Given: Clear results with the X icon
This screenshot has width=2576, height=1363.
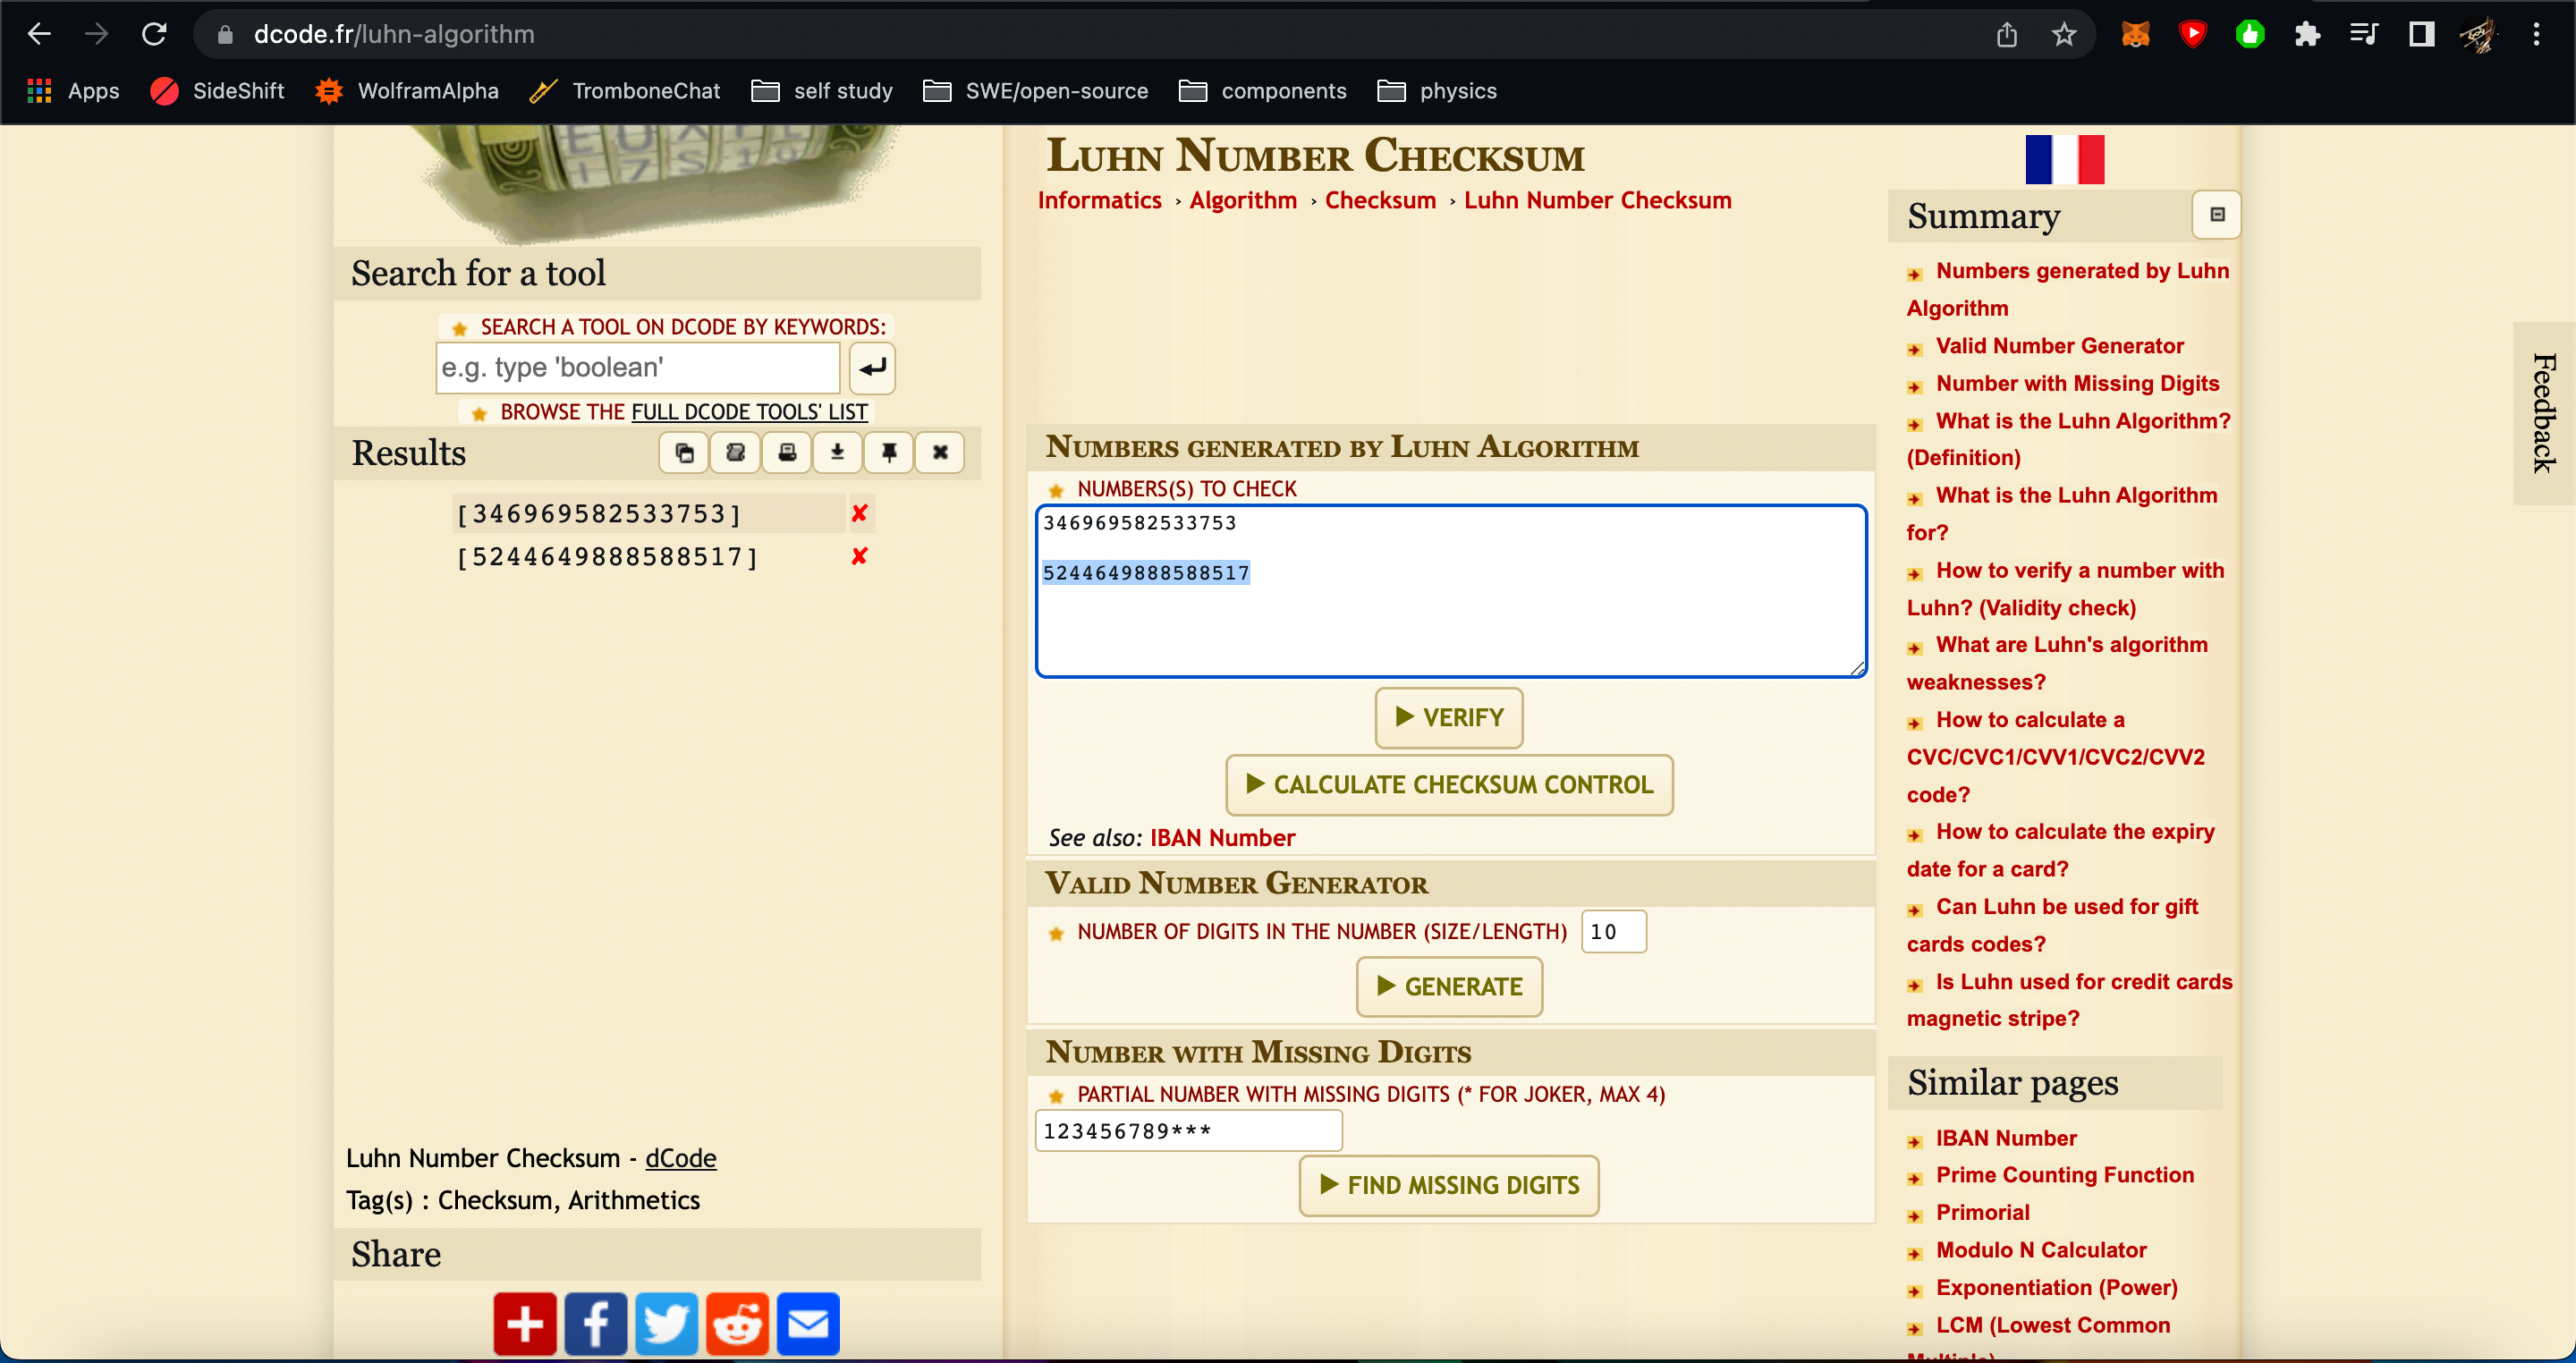Looking at the screenshot, I should 940,453.
